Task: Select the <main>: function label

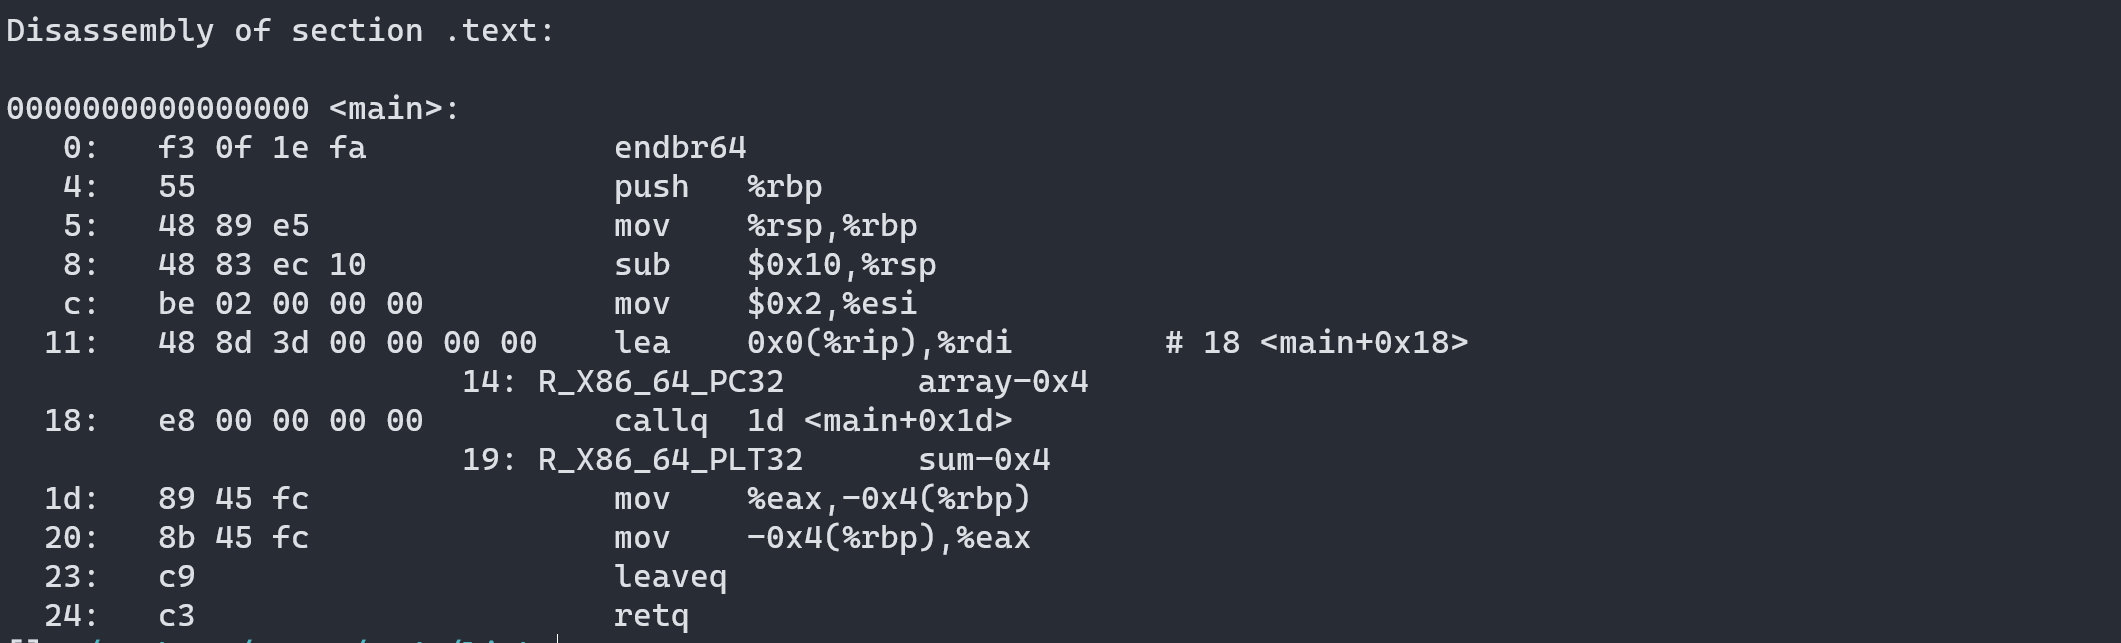Action: coord(394,109)
